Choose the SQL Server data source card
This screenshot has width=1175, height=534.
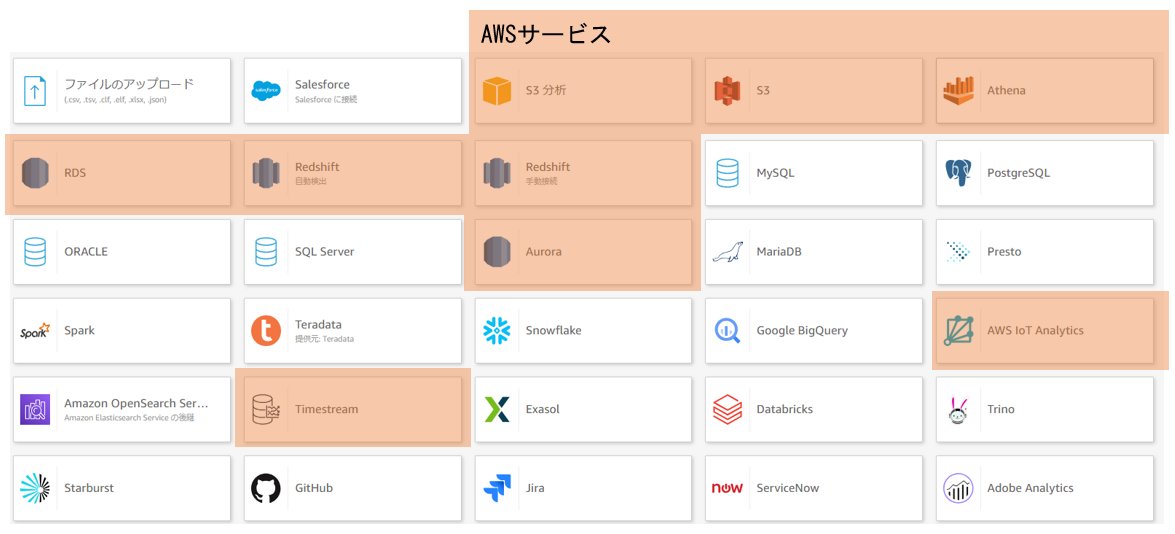(x=353, y=252)
